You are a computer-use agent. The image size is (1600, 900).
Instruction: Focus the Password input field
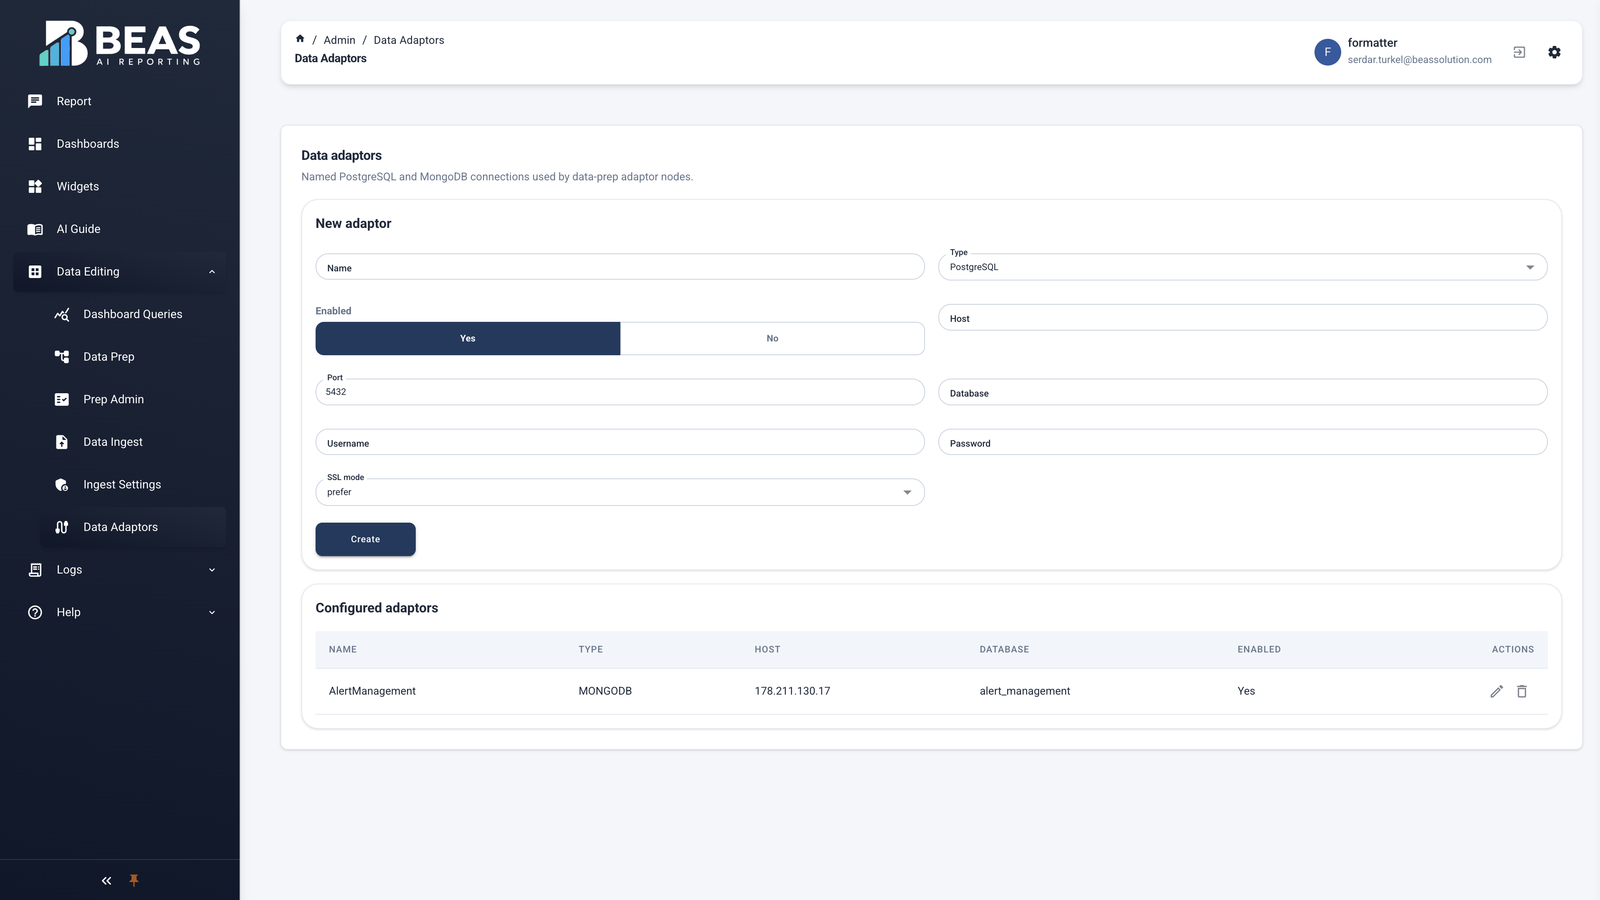(1243, 442)
